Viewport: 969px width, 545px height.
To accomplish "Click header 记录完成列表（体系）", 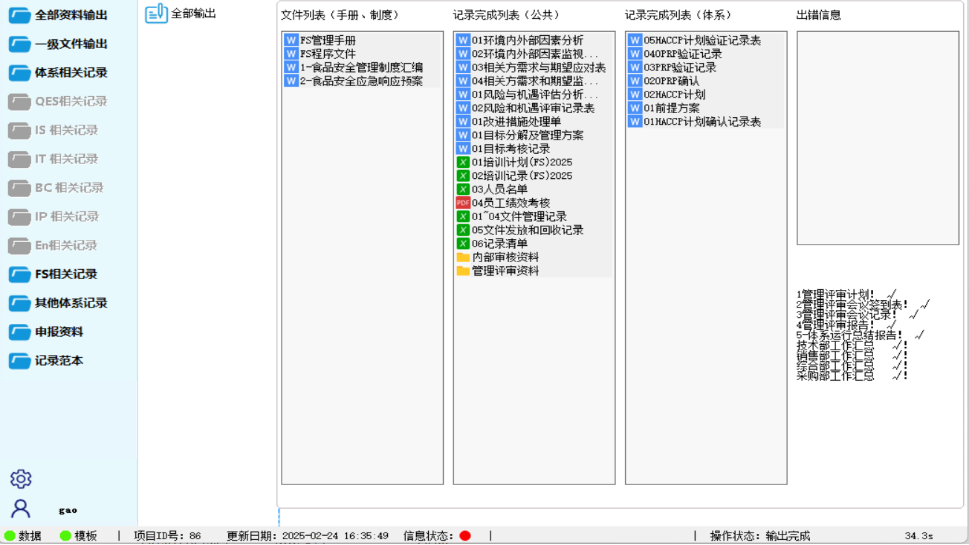I will point(680,15).
